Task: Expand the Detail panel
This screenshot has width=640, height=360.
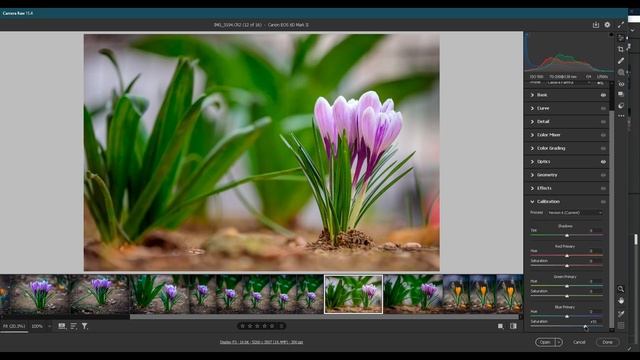Action: coord(532,122)
